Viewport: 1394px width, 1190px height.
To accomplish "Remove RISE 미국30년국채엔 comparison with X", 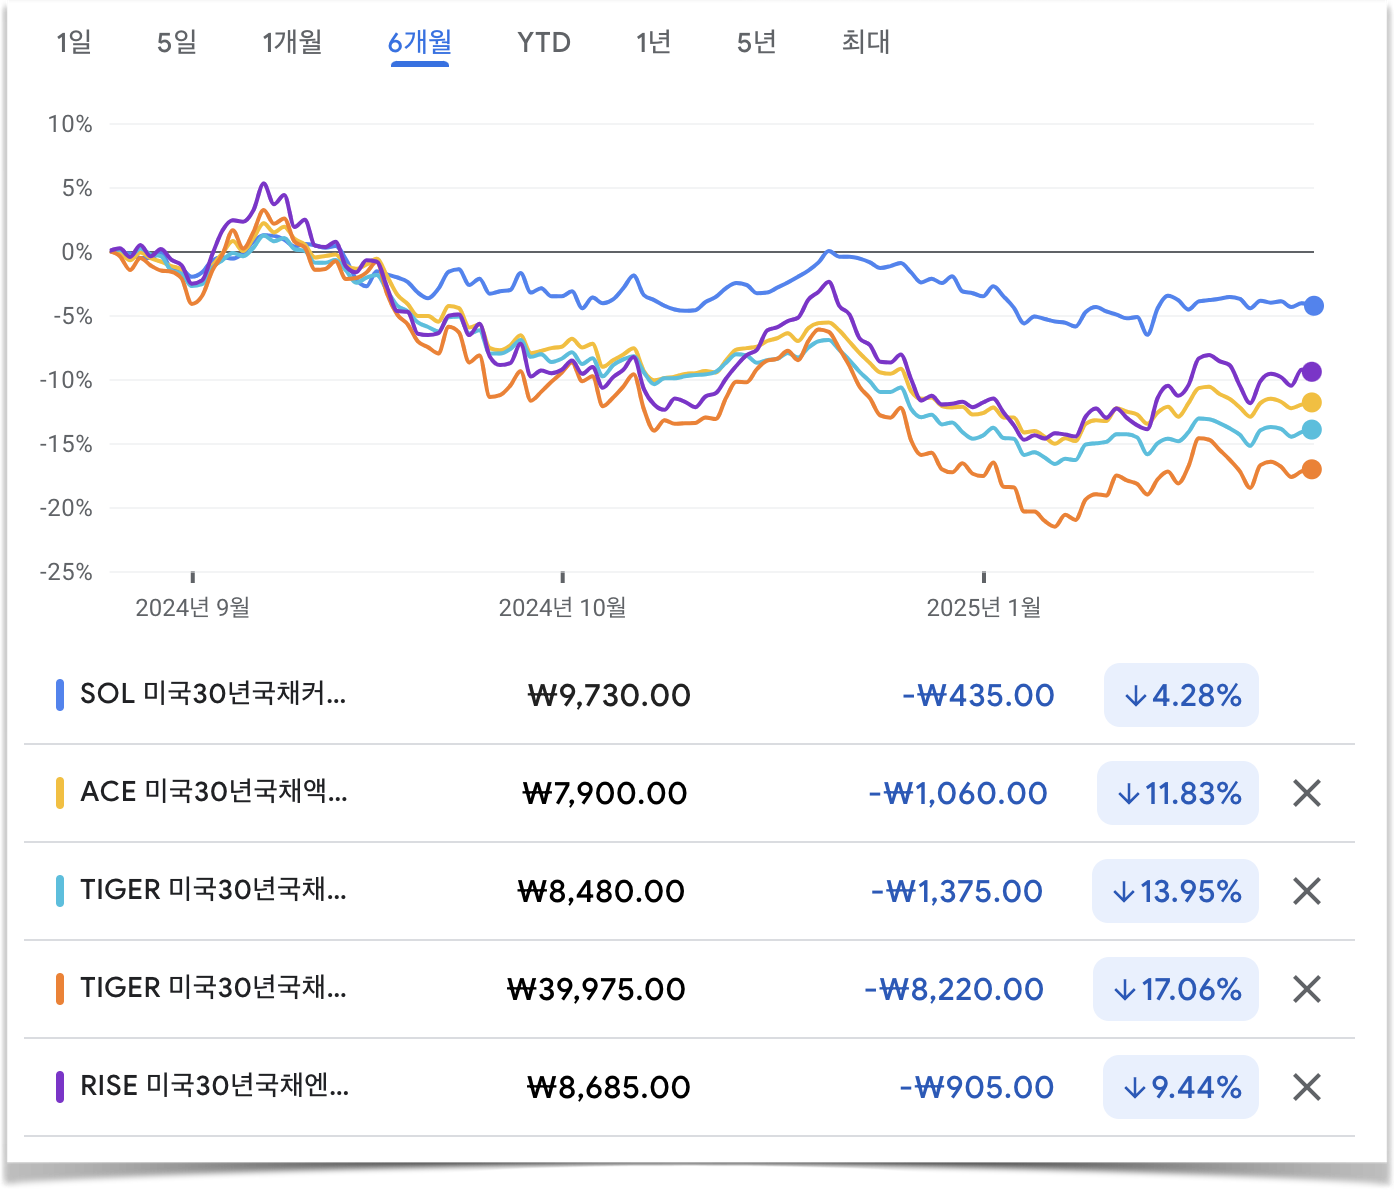I will tap(1307, 1087).
